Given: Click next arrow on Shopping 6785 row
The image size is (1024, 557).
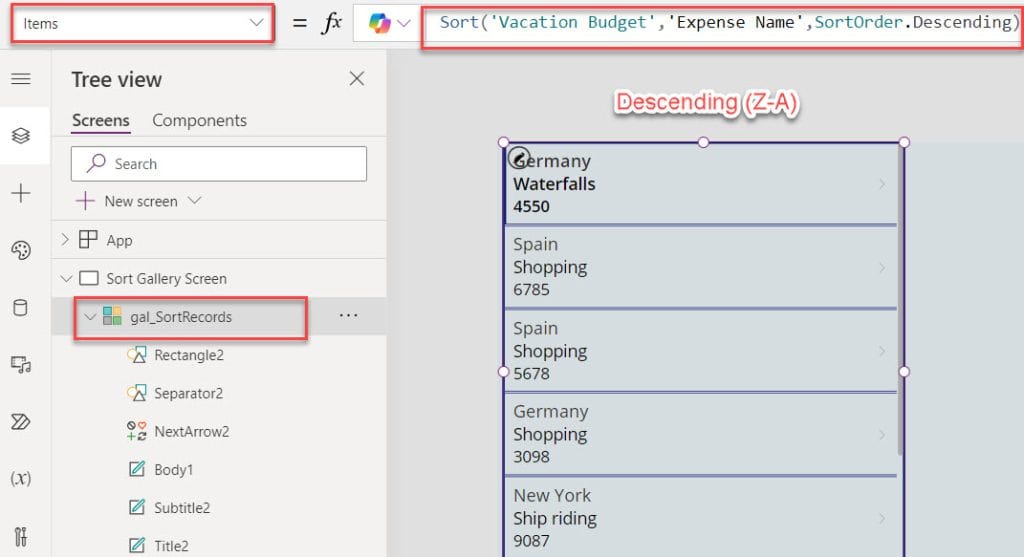Looking at the screenshot, I should [x=882, y=268].
